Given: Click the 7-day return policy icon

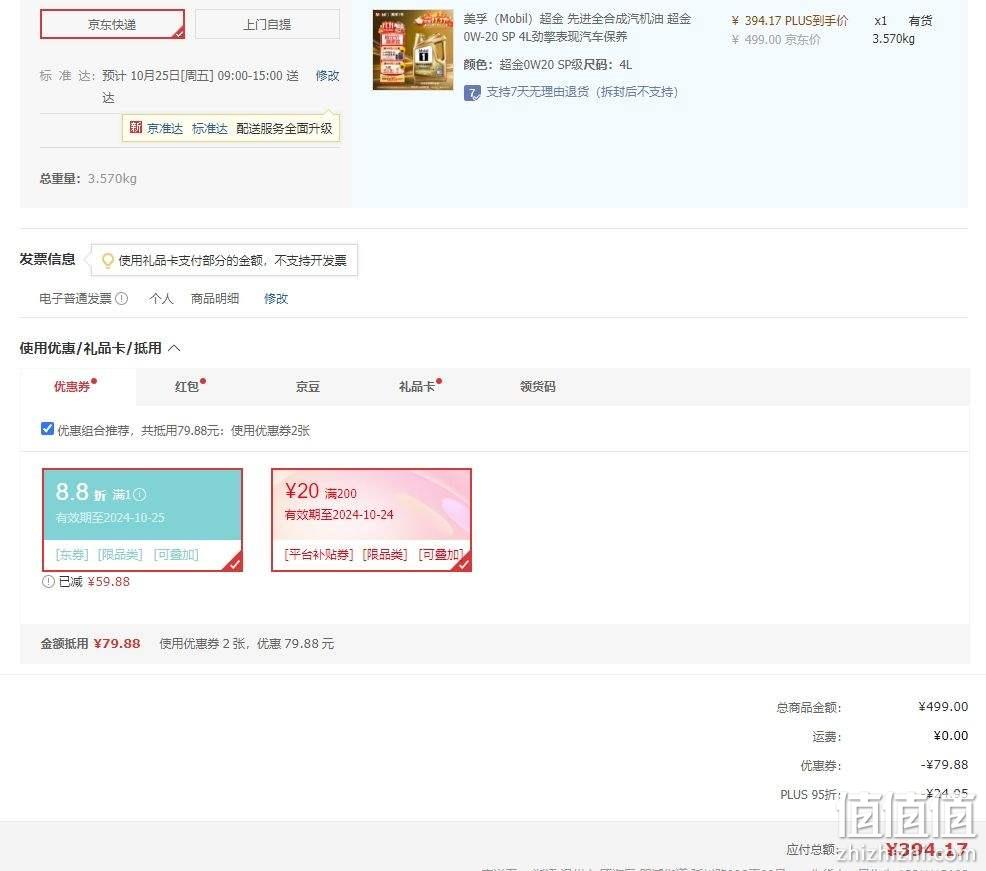Looking at the screenshot, I should coord(472,92).
